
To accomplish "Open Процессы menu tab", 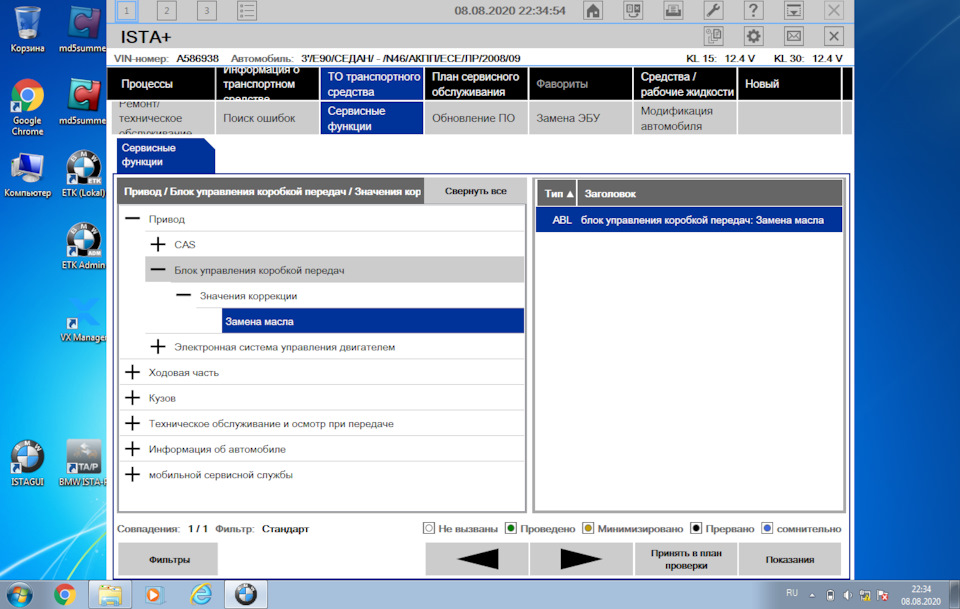I will click(x=162, y=84).
